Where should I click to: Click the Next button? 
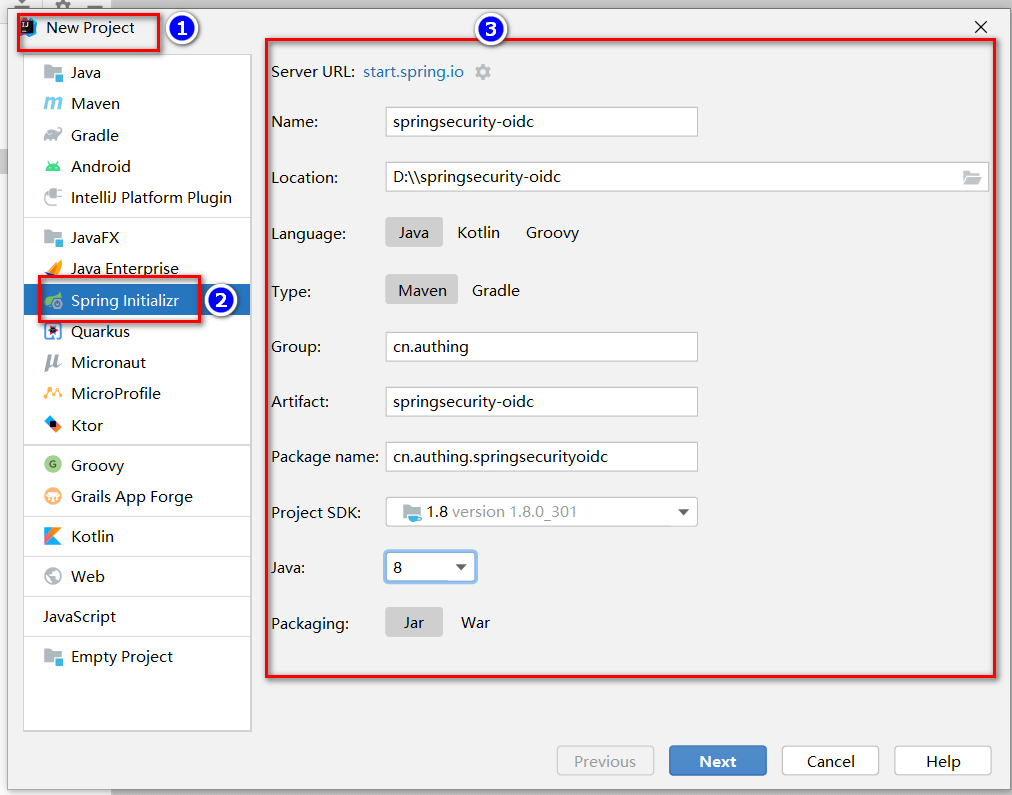pyautogui.click(x=717, y=760)
